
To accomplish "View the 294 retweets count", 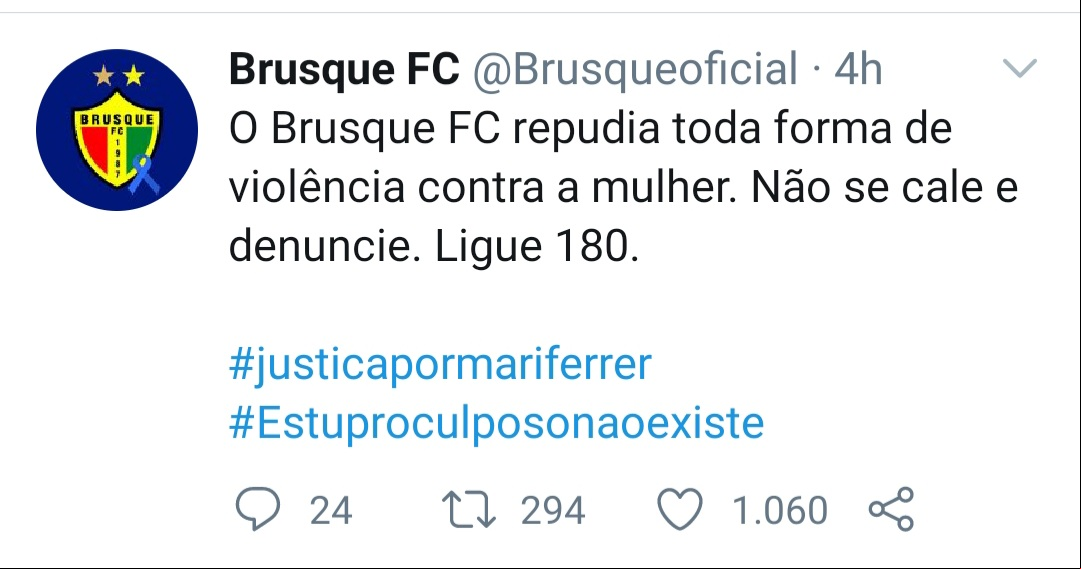I will pyautogui.click(x=553, y=510).
